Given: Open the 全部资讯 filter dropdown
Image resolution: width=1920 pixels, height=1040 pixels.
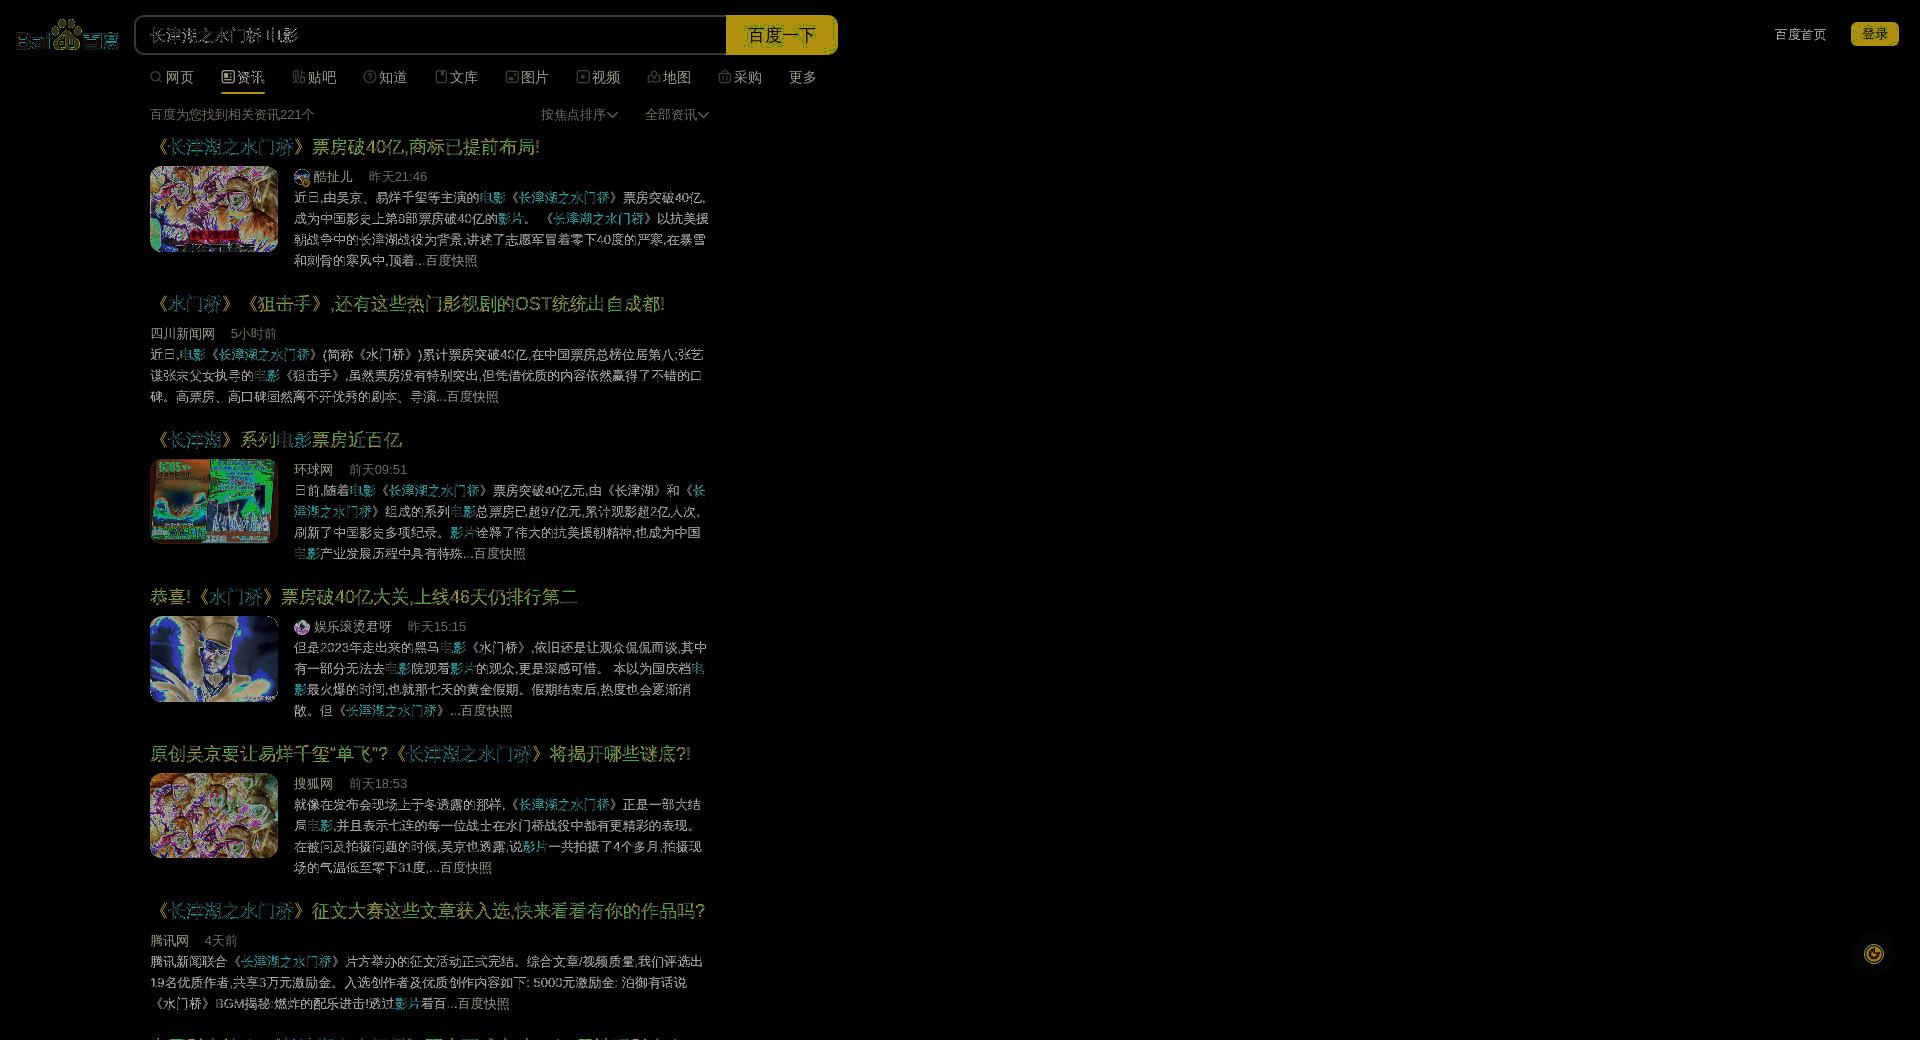Looking at the screenshot, I should pyautogui.click(x=677, y=115).
